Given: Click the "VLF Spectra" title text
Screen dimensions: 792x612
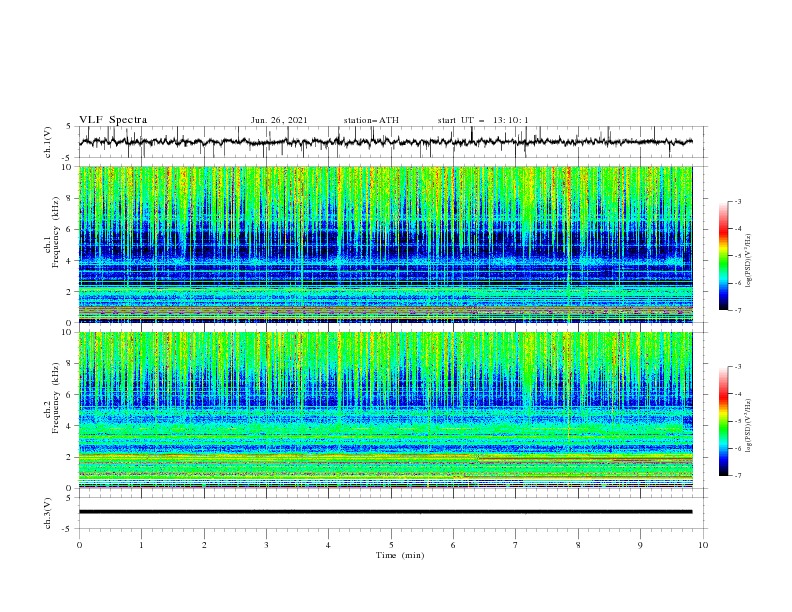Looking at the screenshot, I should point(113,120).
